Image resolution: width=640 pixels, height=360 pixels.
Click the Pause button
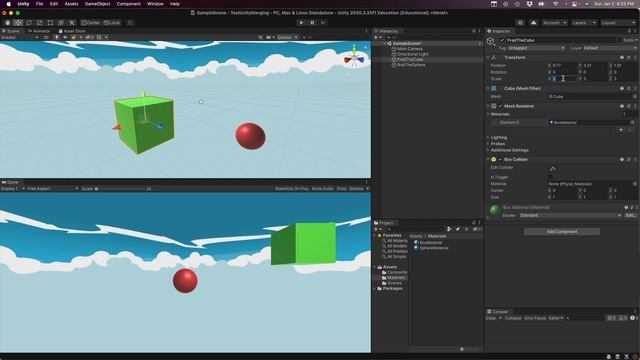point(312,23)
